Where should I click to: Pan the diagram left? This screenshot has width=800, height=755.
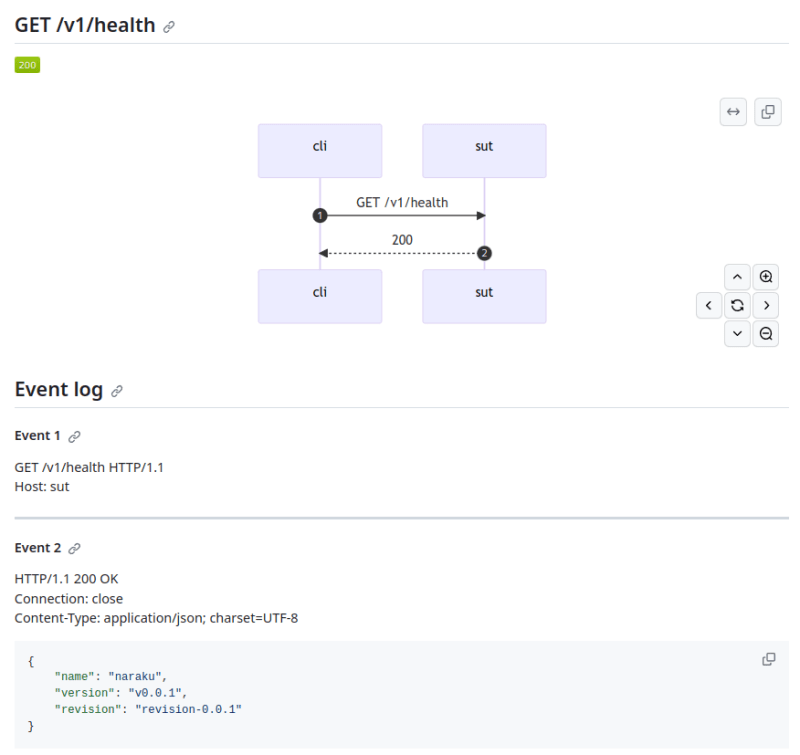click(709, 306)
